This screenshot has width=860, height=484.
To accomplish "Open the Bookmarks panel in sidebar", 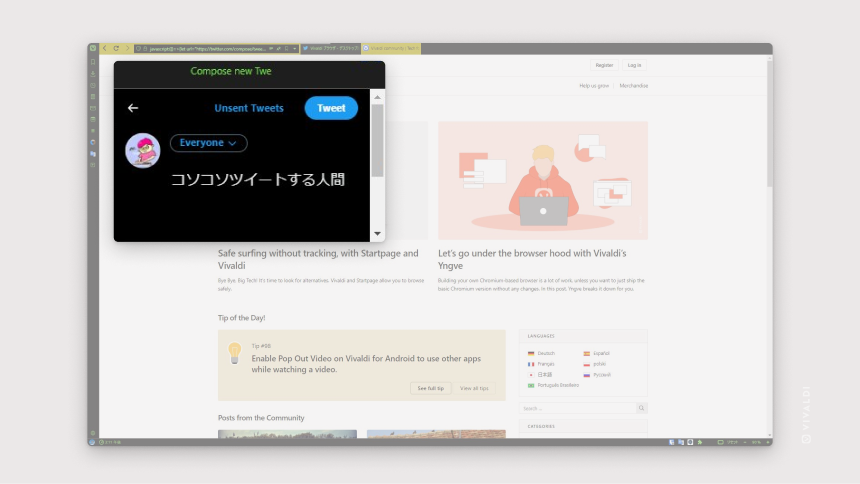I will coord(93,62).
